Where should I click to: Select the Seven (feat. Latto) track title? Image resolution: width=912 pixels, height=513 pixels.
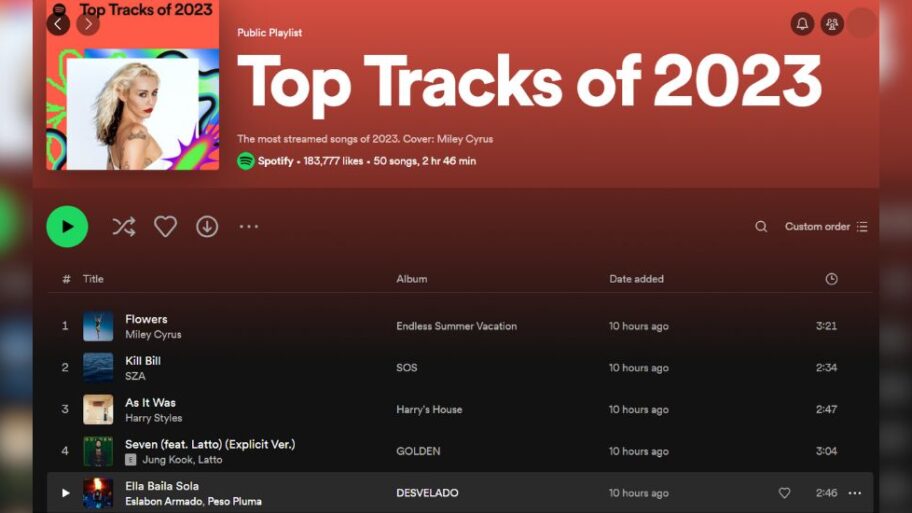210,444
